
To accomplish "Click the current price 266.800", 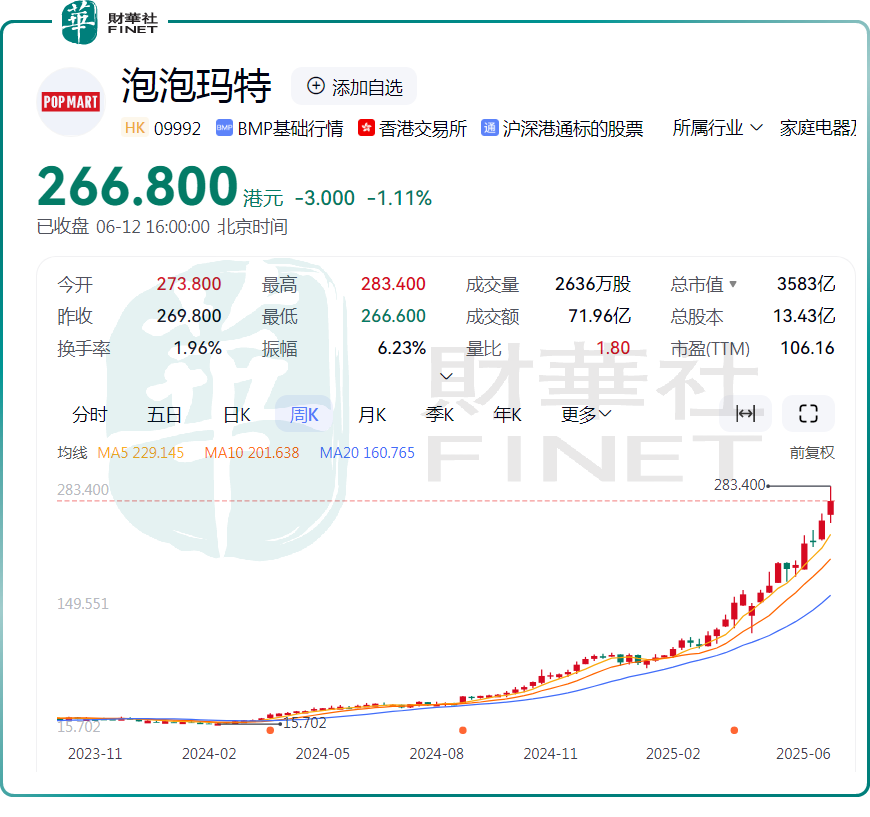I will (138, 186).
